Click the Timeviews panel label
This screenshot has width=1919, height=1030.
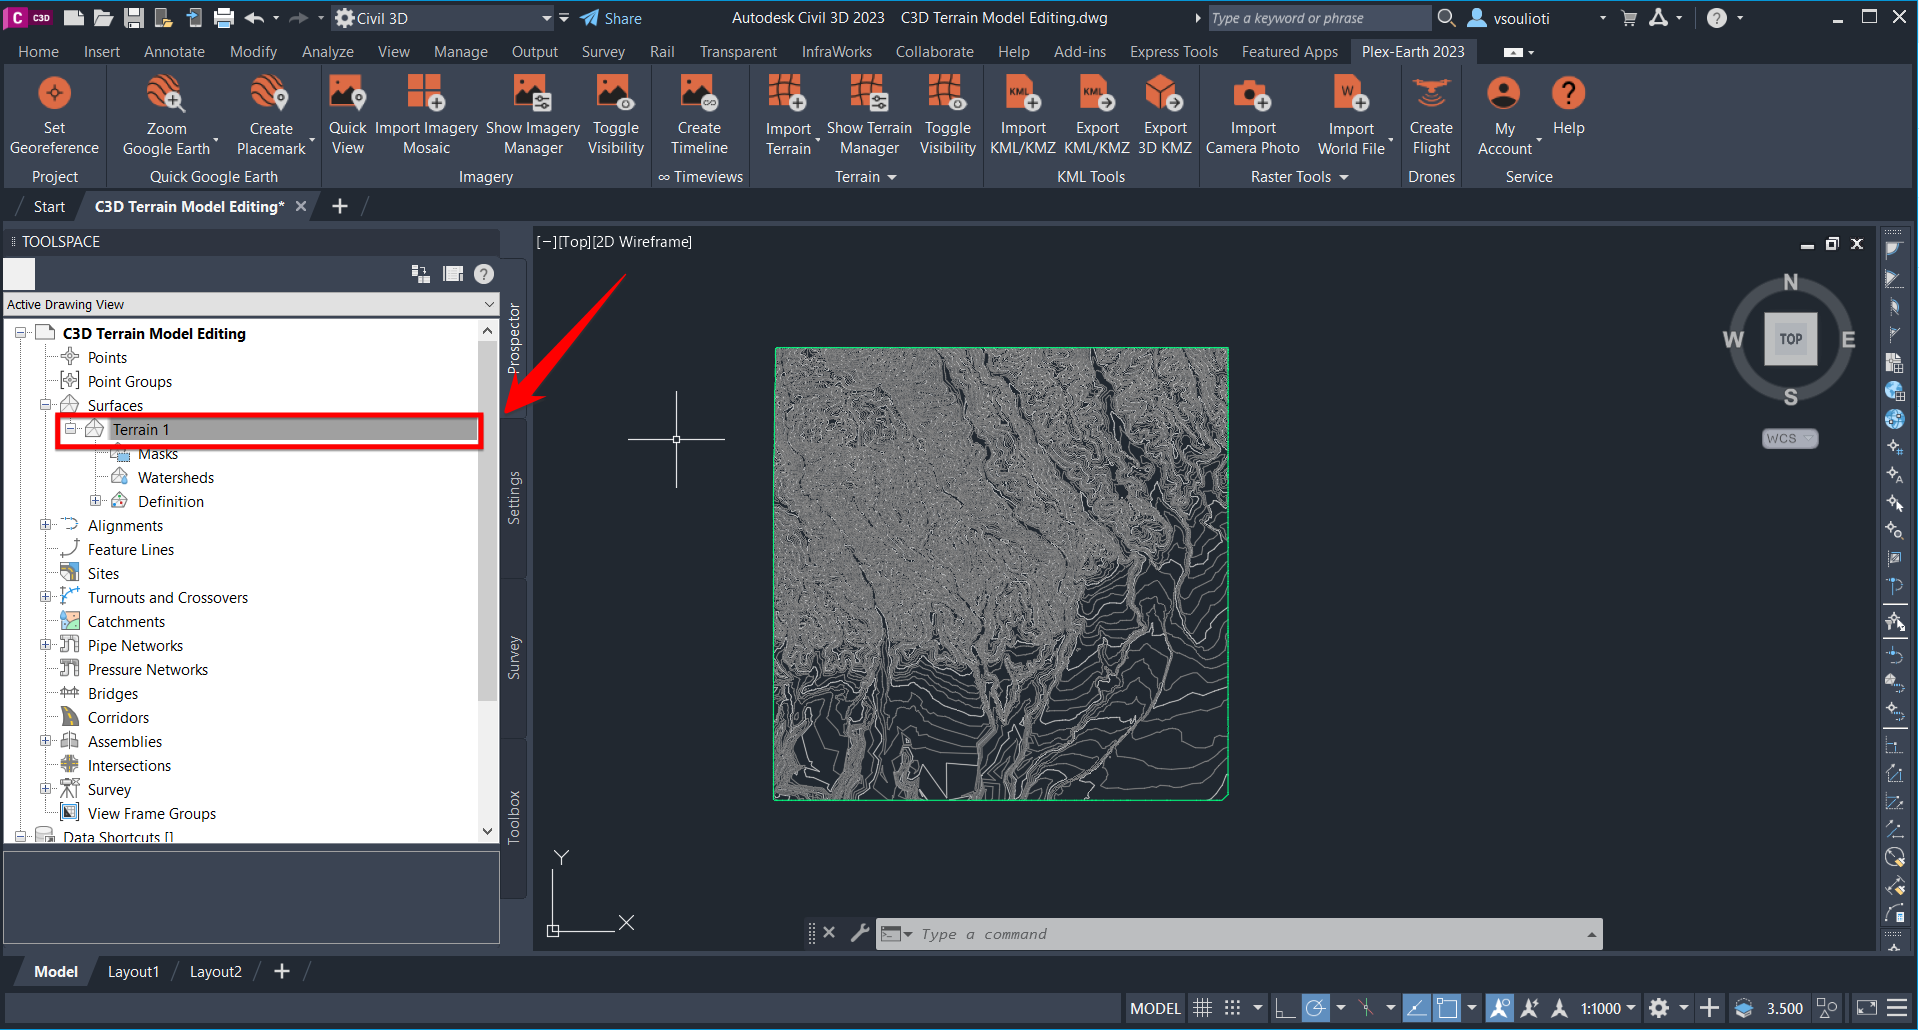click(x=700, y=177)
